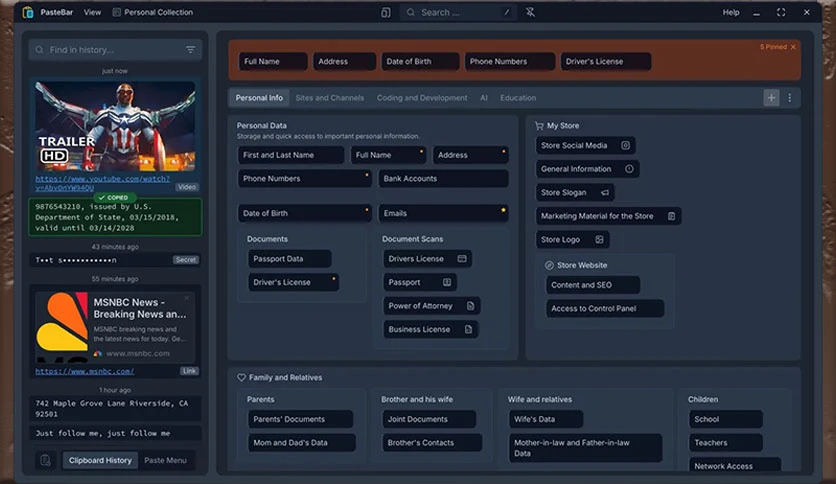Open the YouTube watch link

102,183
